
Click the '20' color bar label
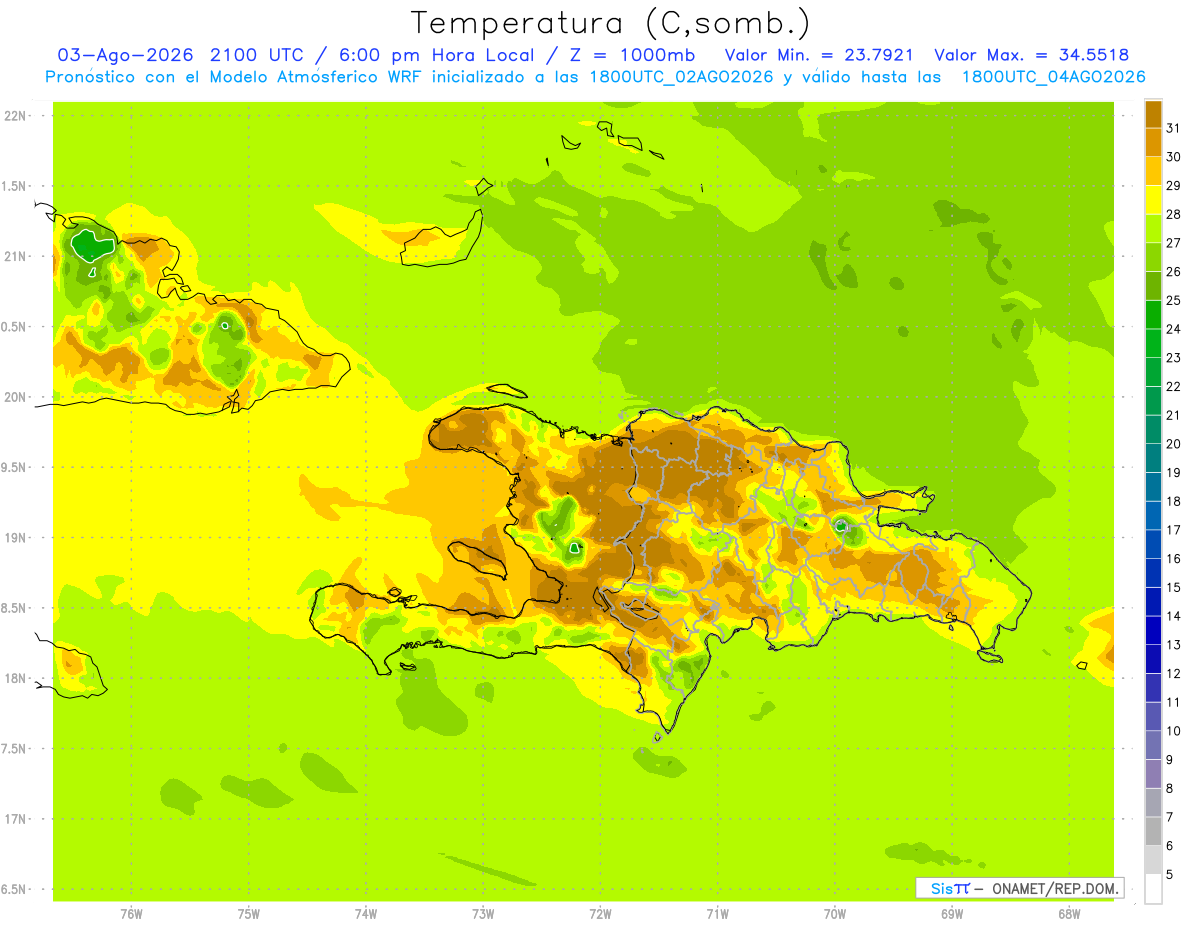pos(1175,444)
